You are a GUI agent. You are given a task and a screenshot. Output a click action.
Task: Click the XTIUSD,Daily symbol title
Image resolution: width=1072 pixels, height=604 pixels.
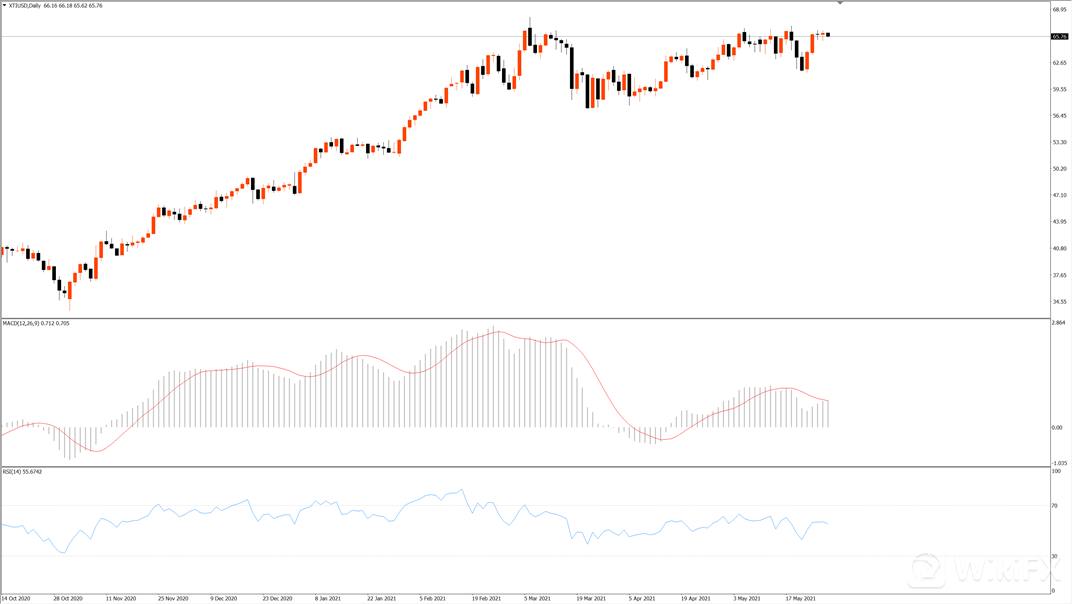point(25,6)
